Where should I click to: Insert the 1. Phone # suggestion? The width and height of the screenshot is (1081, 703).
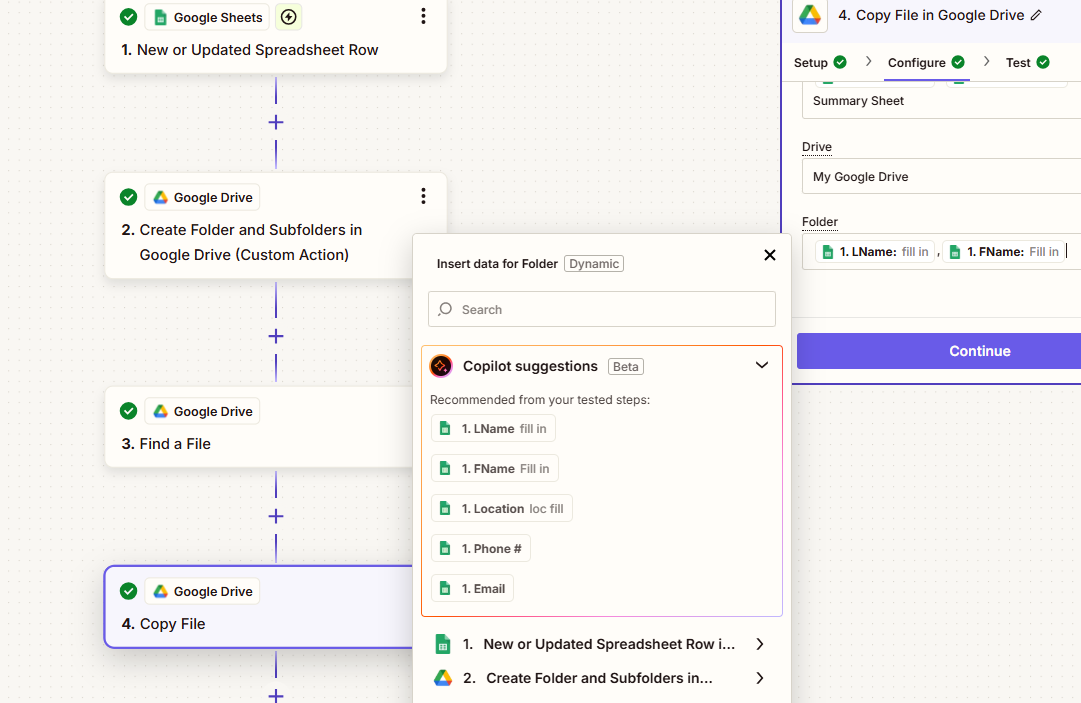coord(481,549)
